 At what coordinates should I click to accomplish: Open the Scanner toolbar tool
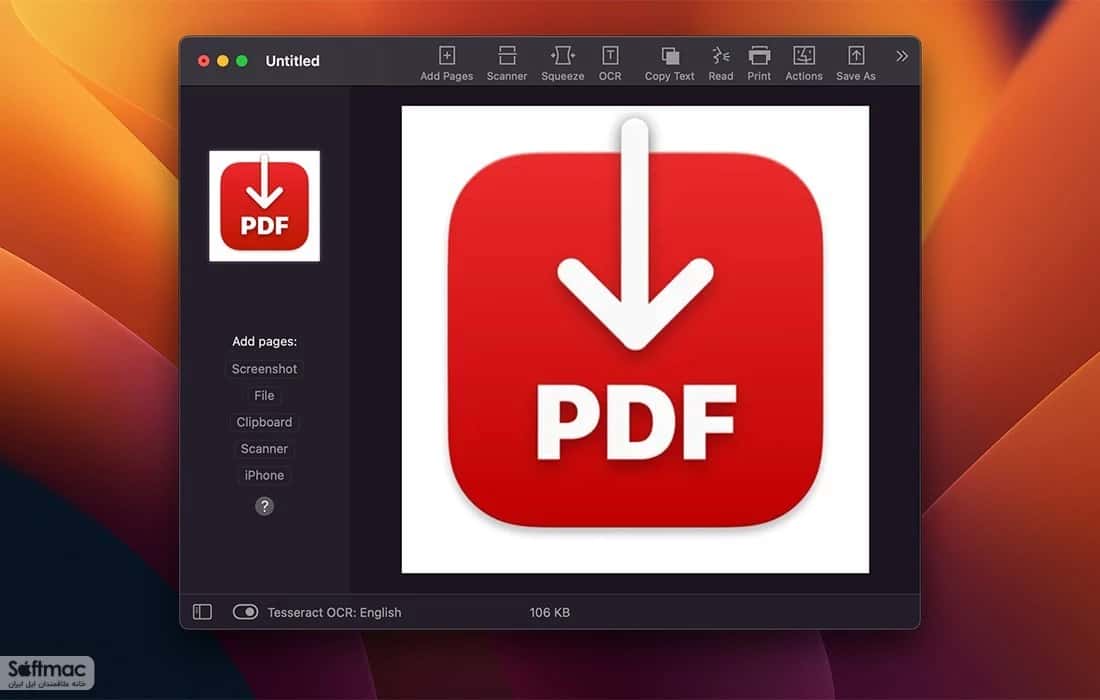(x=507, y=63)
